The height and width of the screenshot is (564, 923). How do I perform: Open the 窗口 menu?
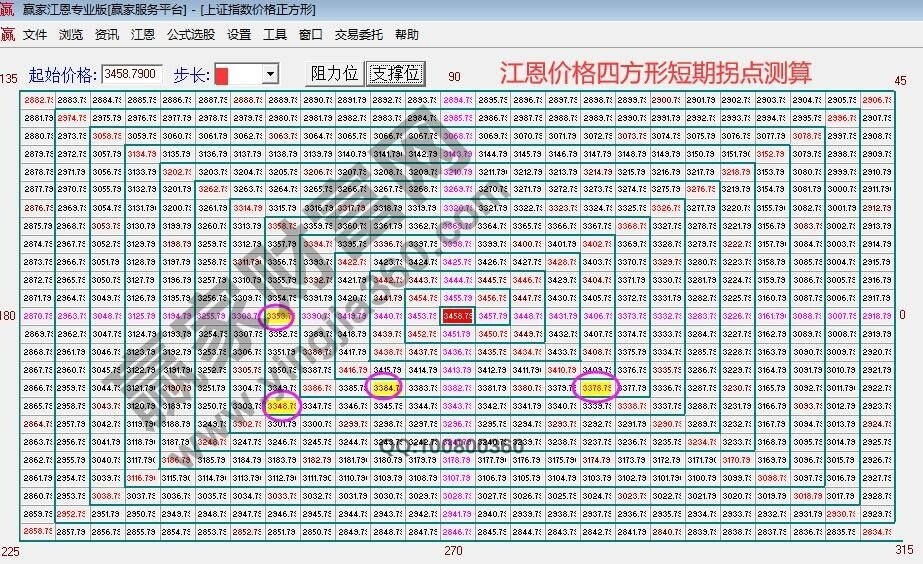pyautogui.click(x=311, y=34)
